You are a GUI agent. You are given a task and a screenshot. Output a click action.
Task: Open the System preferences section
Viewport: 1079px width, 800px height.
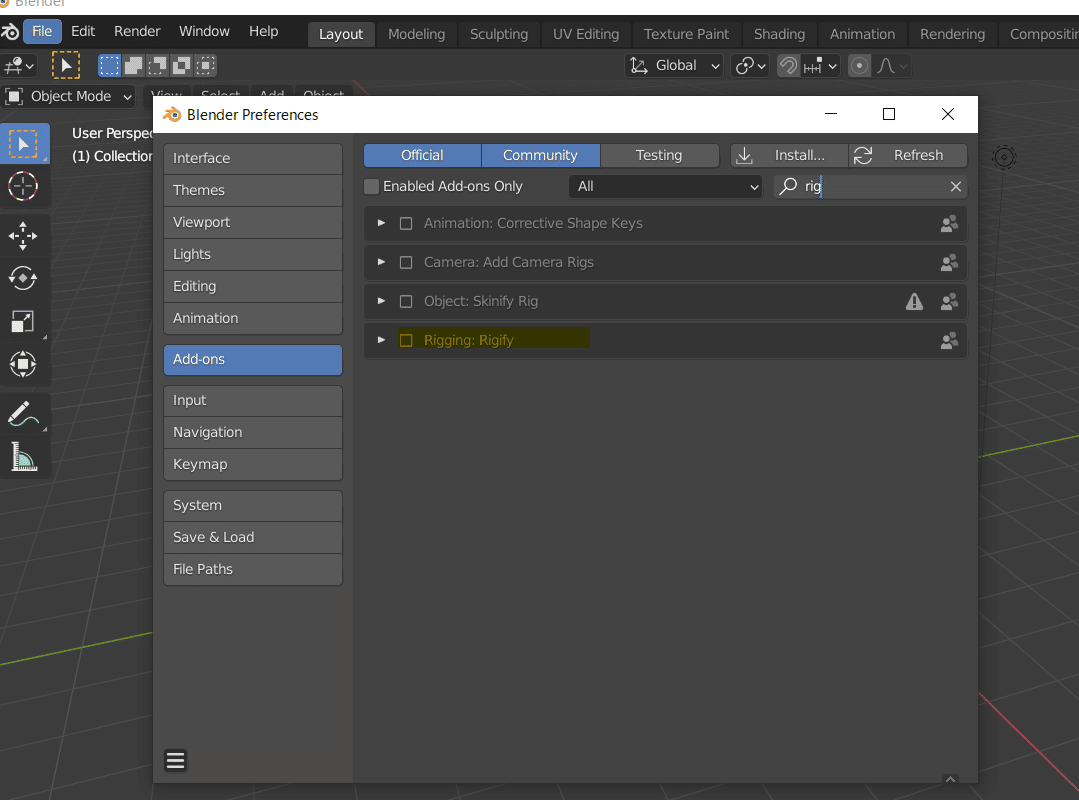[x=253, y=506]
